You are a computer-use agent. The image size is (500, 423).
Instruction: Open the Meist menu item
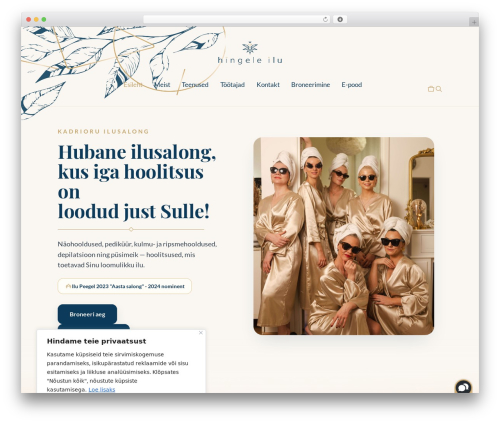pos(162,85)
